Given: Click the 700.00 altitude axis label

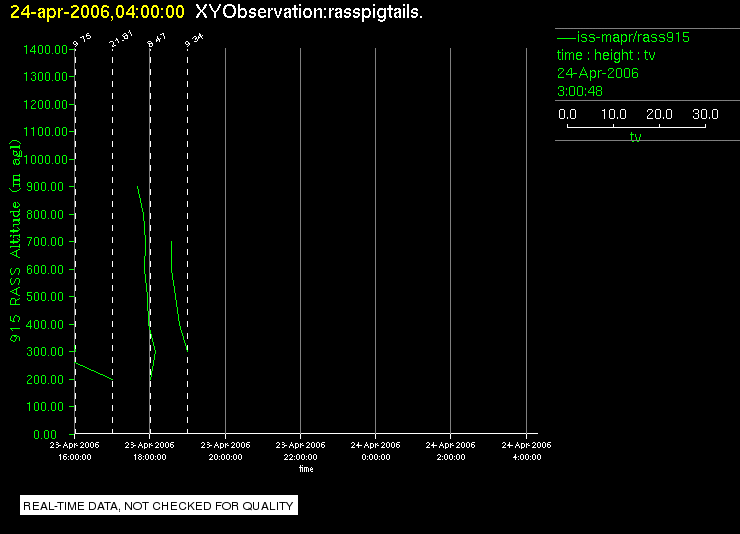Looking at the screenshot, I should pyautogui.click(x=45, y=242).
